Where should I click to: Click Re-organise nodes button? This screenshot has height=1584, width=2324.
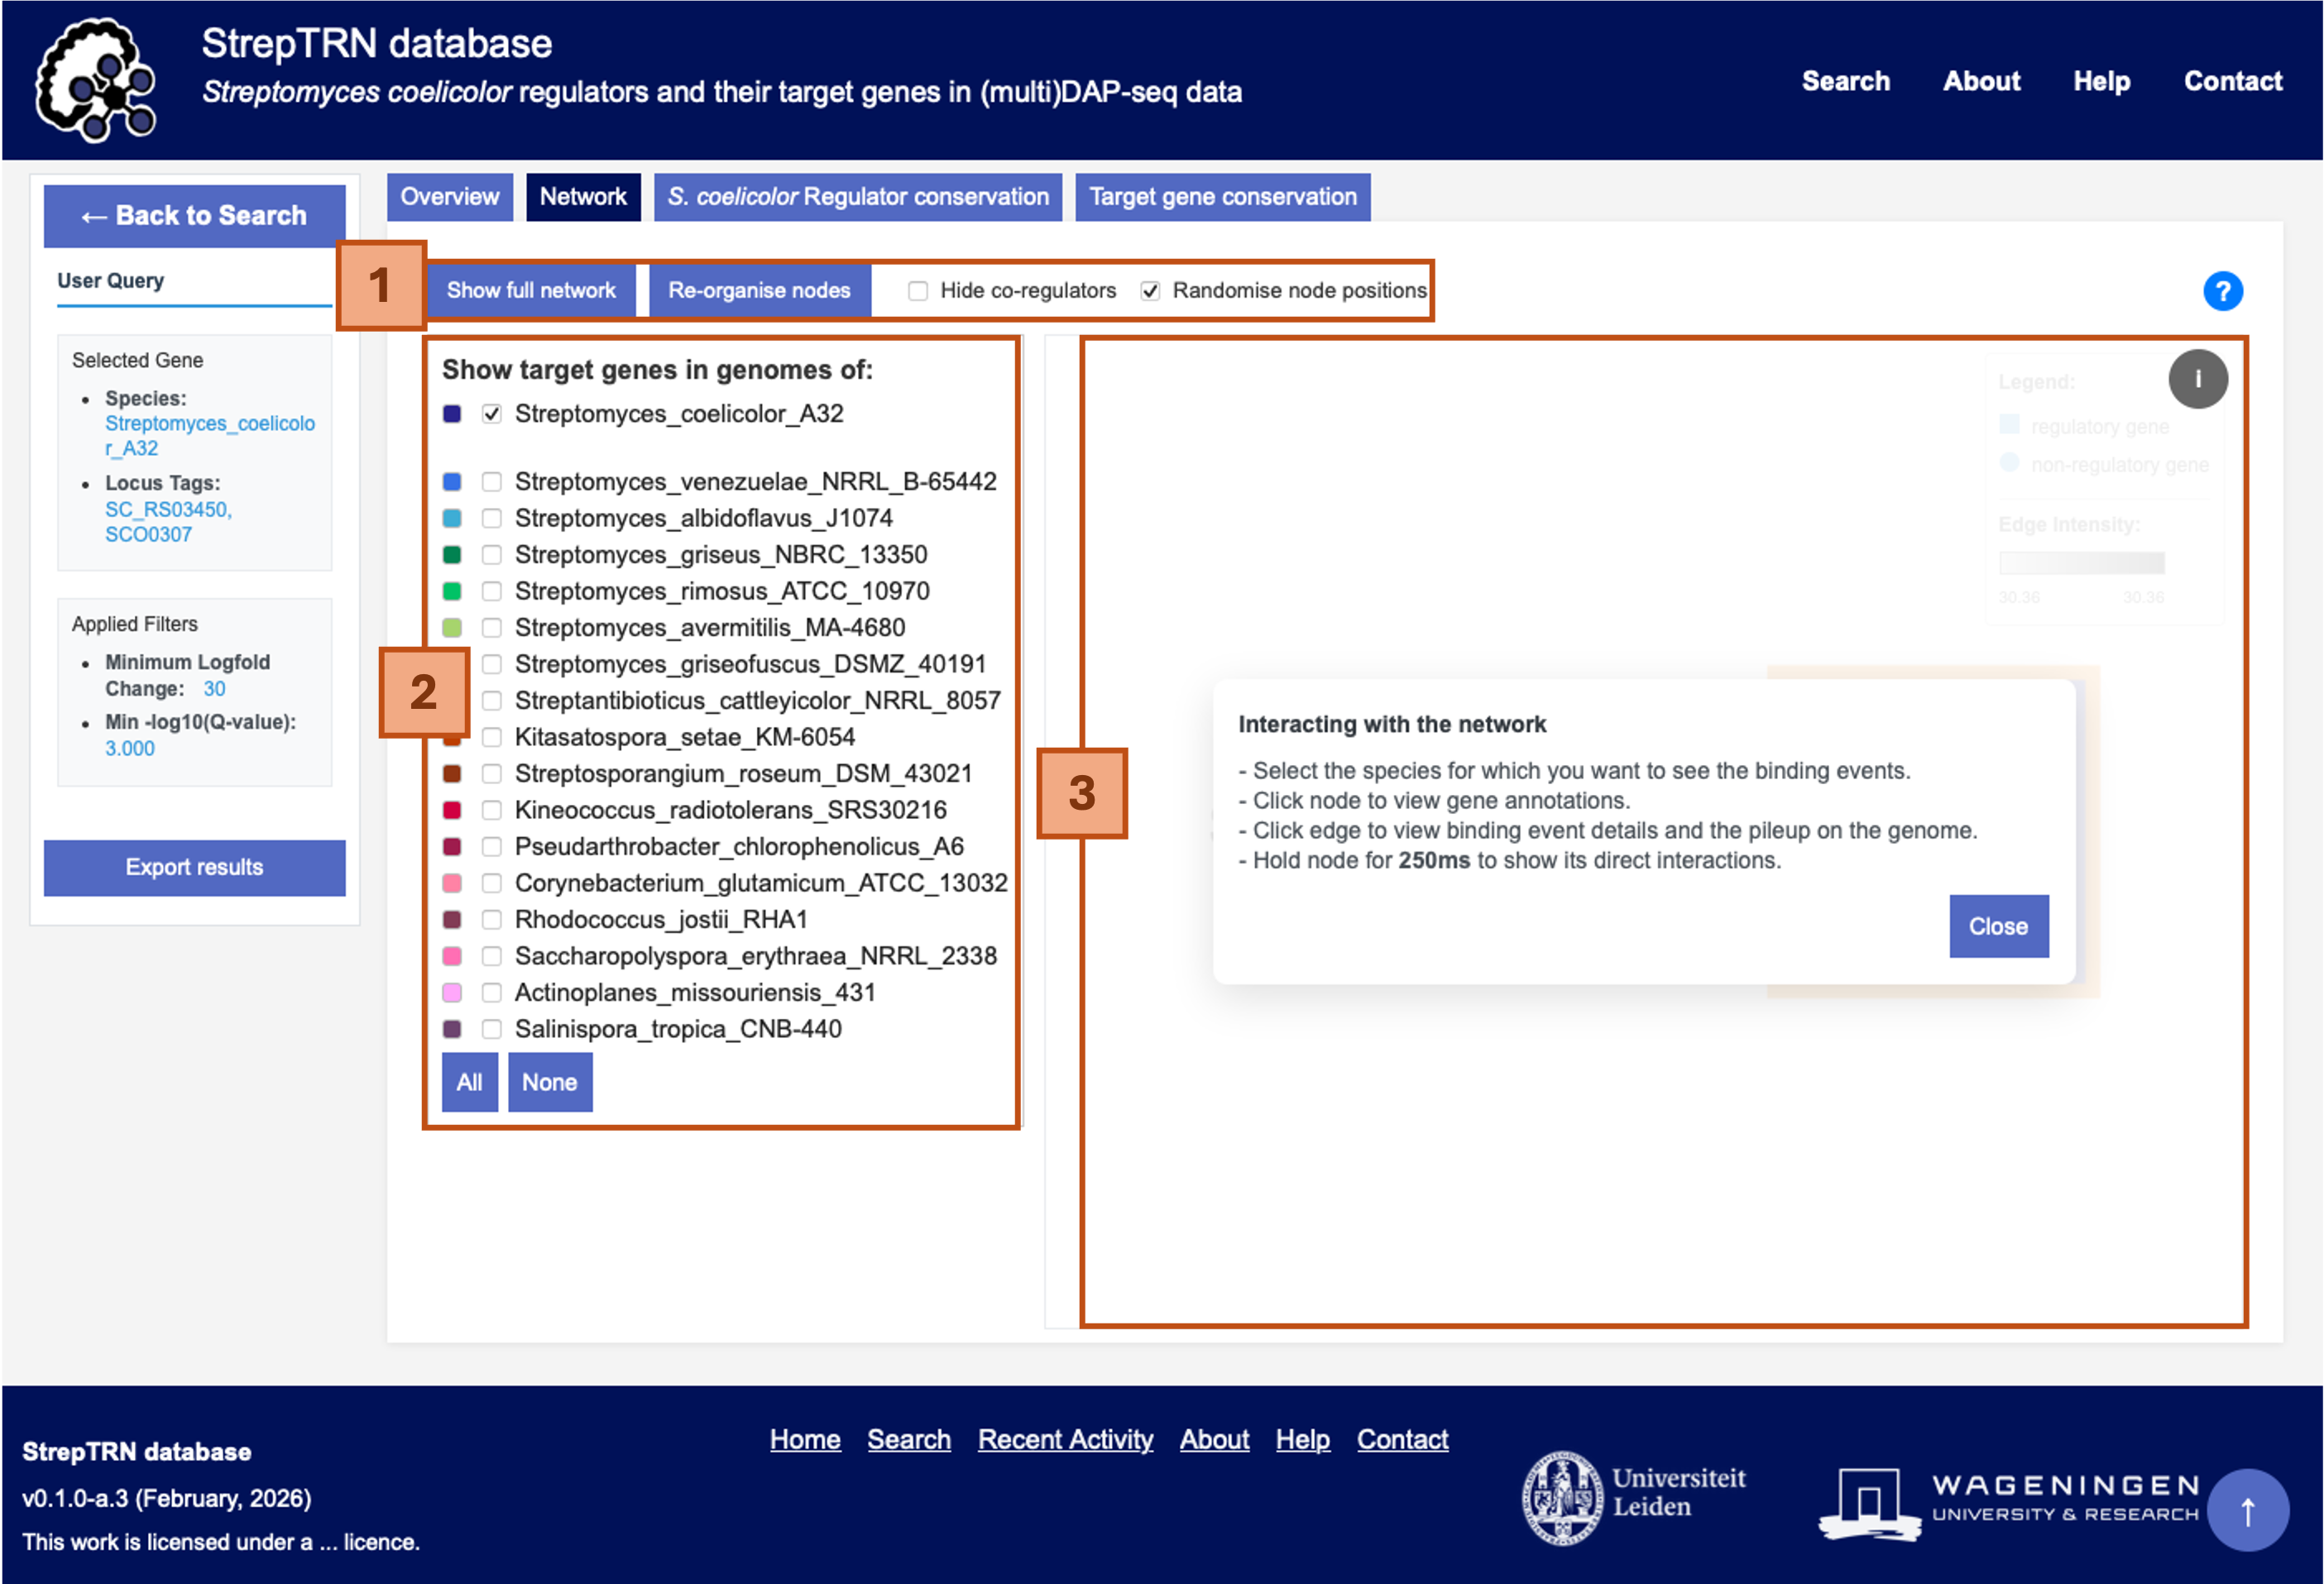pos(759,291)
